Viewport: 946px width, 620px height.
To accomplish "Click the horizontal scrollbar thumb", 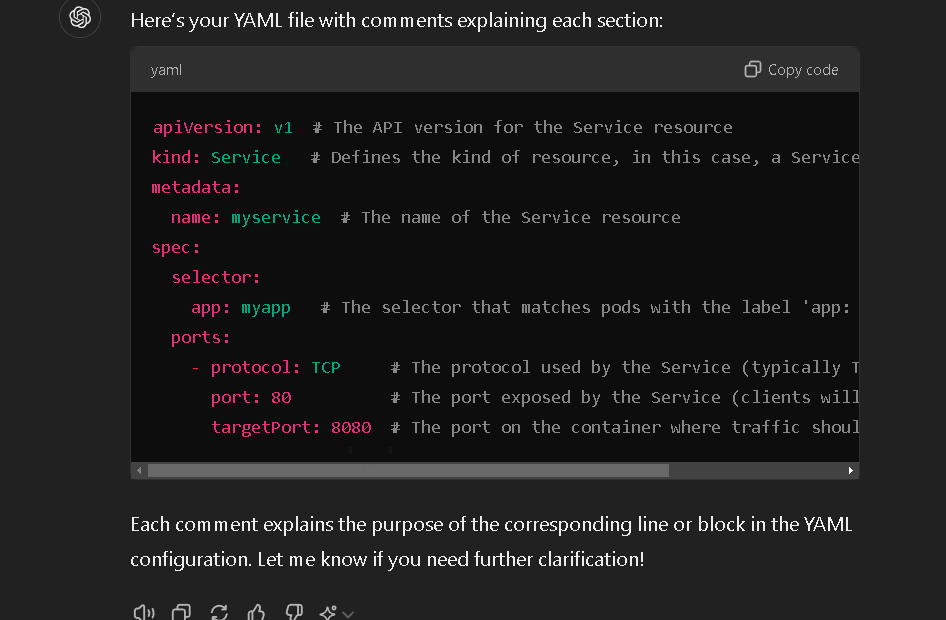I will (408, 470).
